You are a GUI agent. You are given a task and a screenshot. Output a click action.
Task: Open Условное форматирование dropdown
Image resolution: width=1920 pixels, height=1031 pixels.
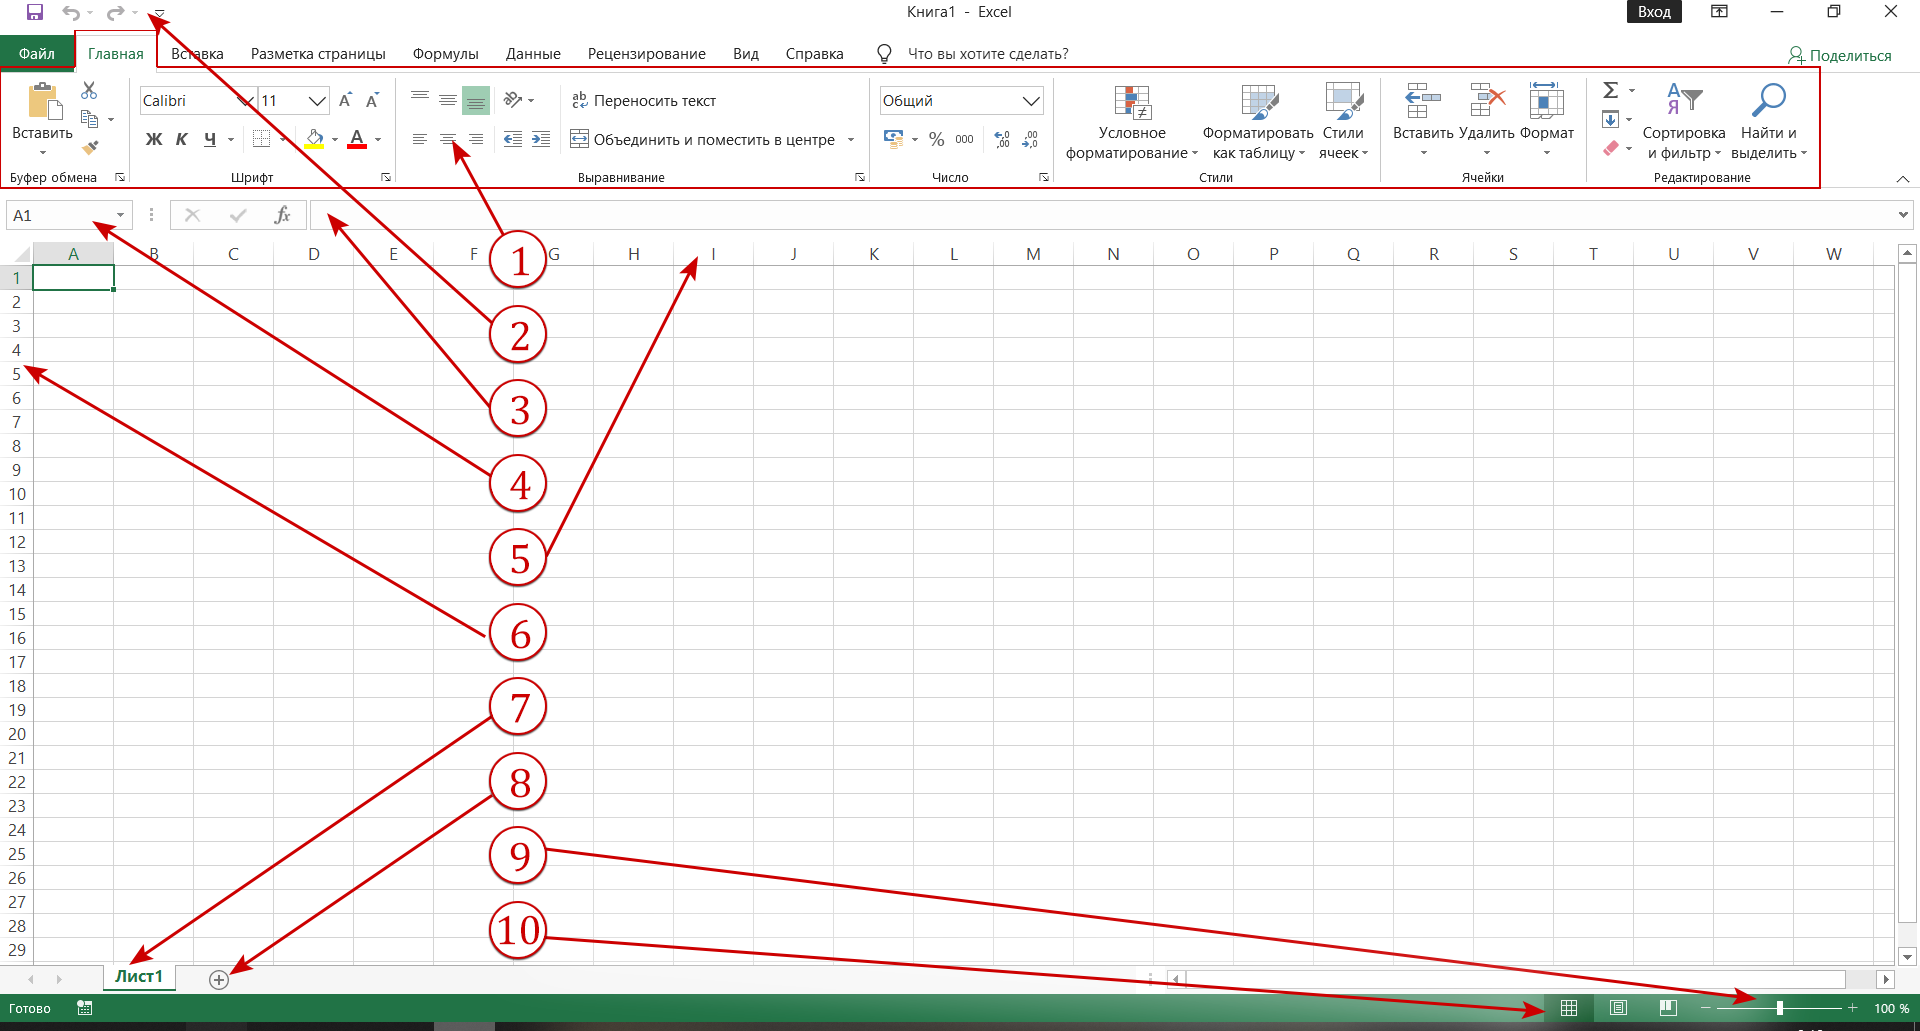coord(1132,122)
